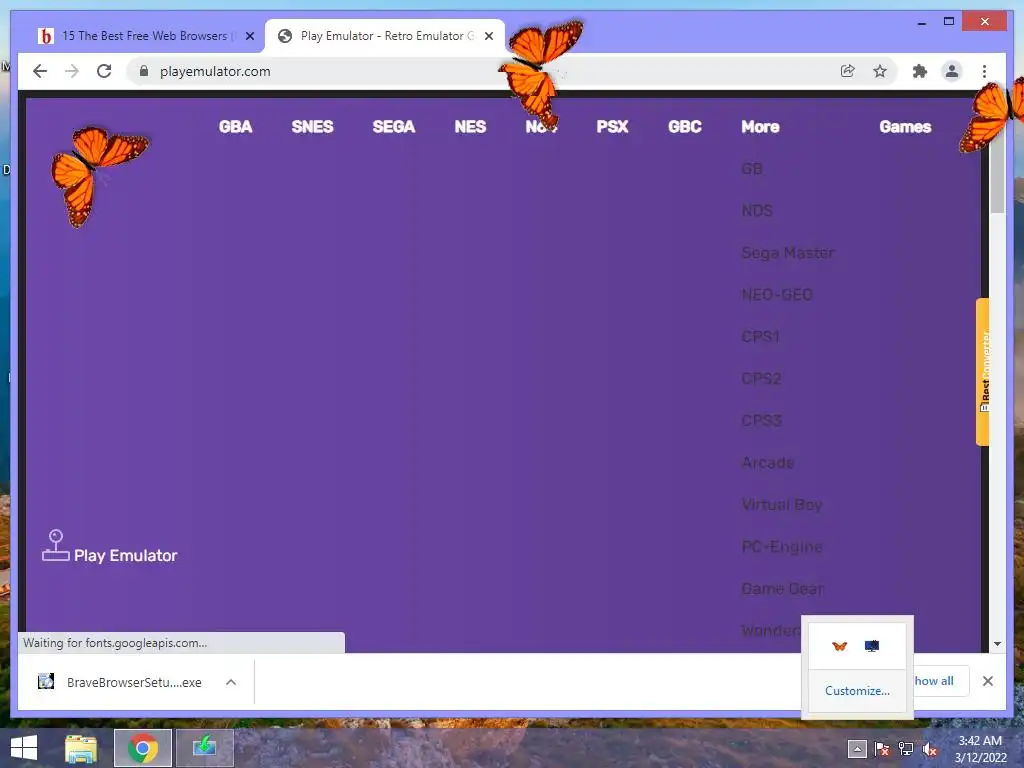Open File Explorer from the taskbar
Image resolution: width=1024 pixels, height=768 pixels.
[x=81, y=748]
